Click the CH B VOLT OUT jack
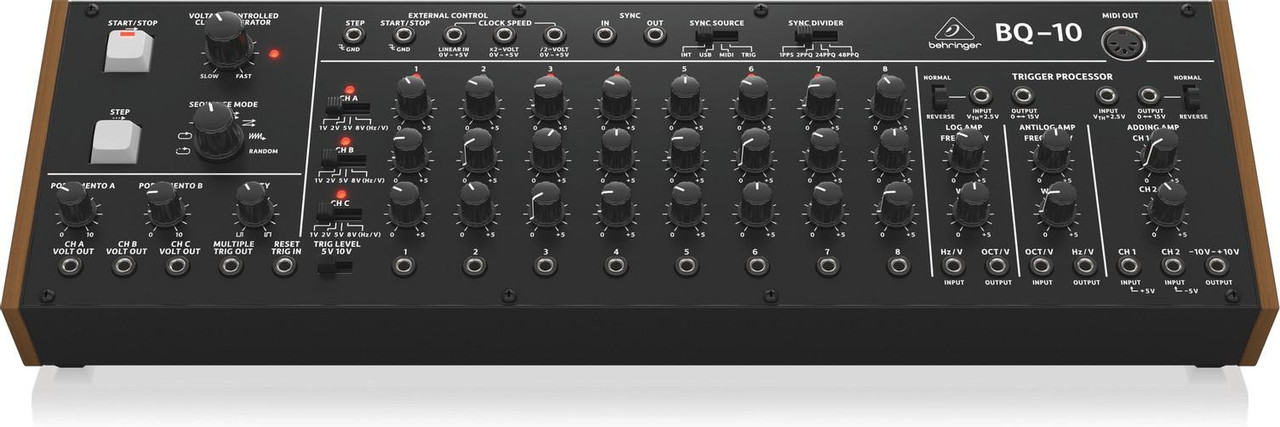The width and height of the screenshot is (1280, 427). click(x=125, y=265)
